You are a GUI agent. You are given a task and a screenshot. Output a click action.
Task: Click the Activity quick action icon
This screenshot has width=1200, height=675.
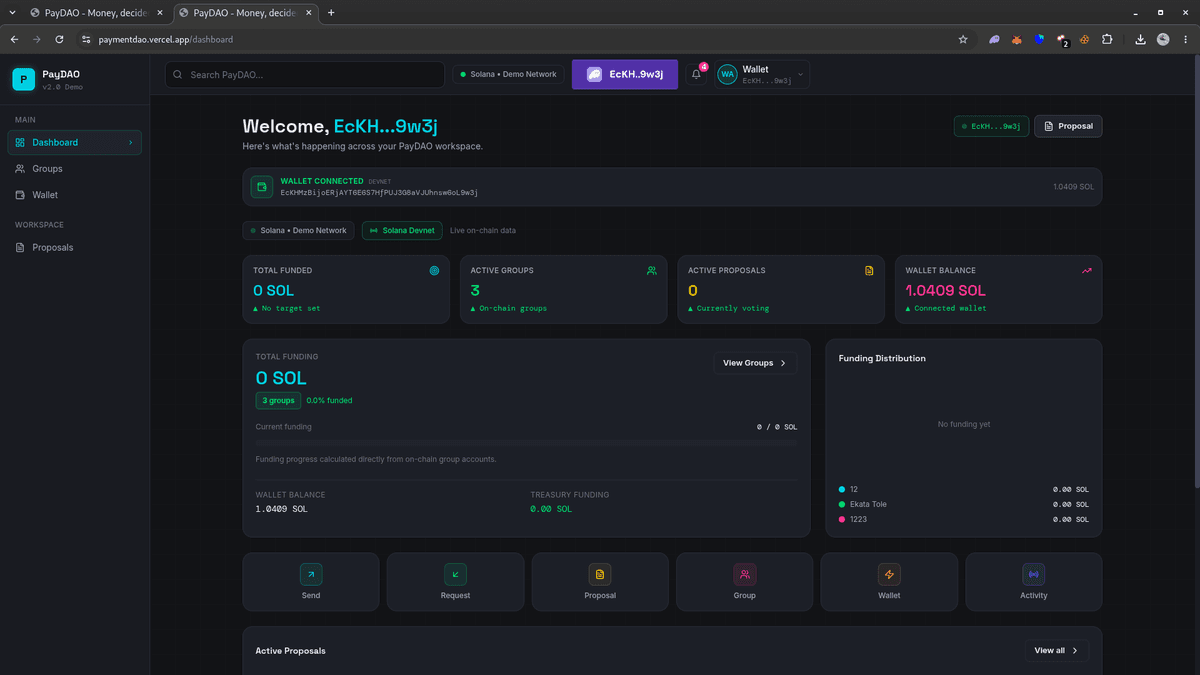click(1033, 574)
